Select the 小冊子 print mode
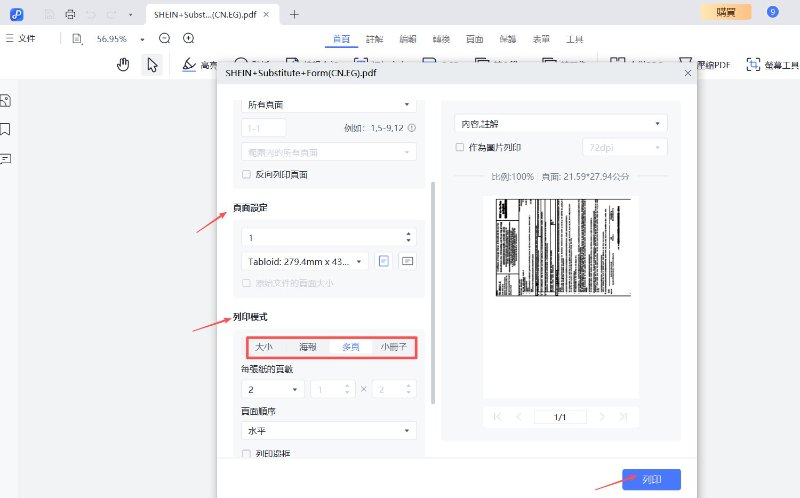This screenshot has width=800, height=498. [393, 347]
